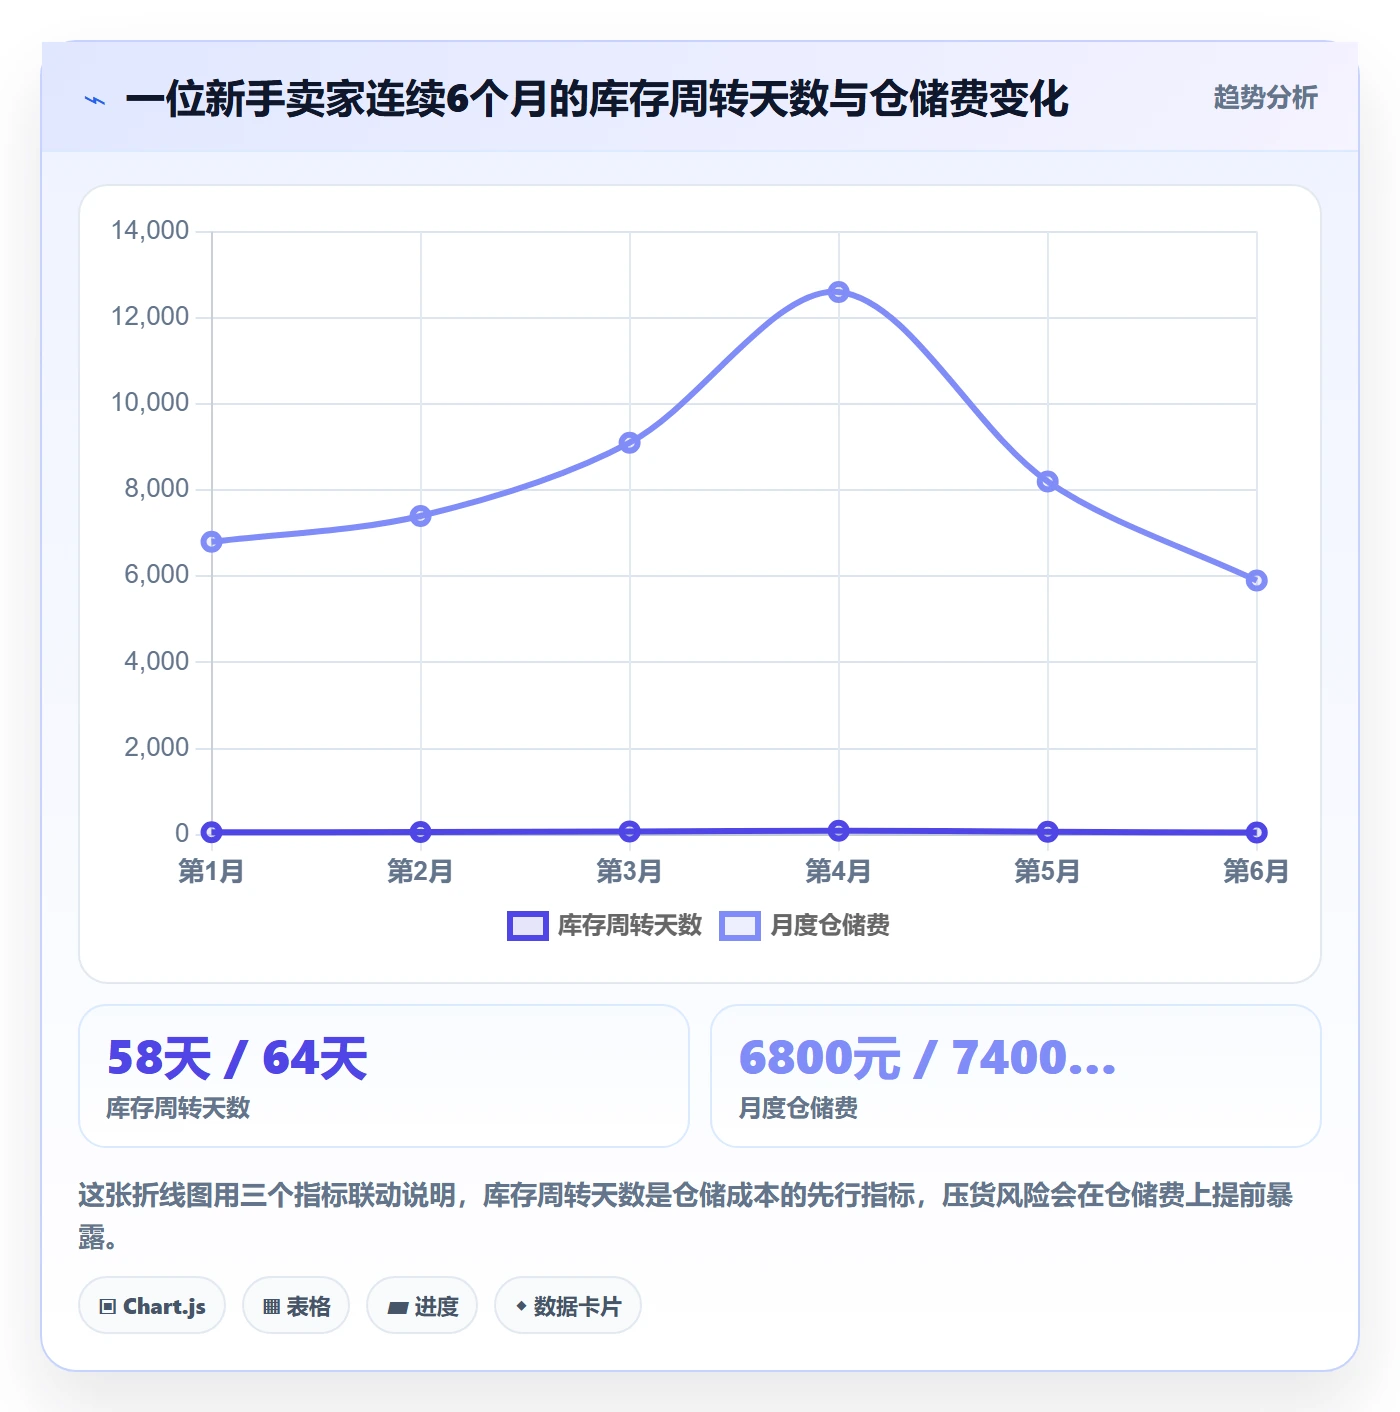The height and width of the screenshot is (1412, 1400).
Task: Click the 58天 / 64天 turnover card
Action: [384, 1076]
